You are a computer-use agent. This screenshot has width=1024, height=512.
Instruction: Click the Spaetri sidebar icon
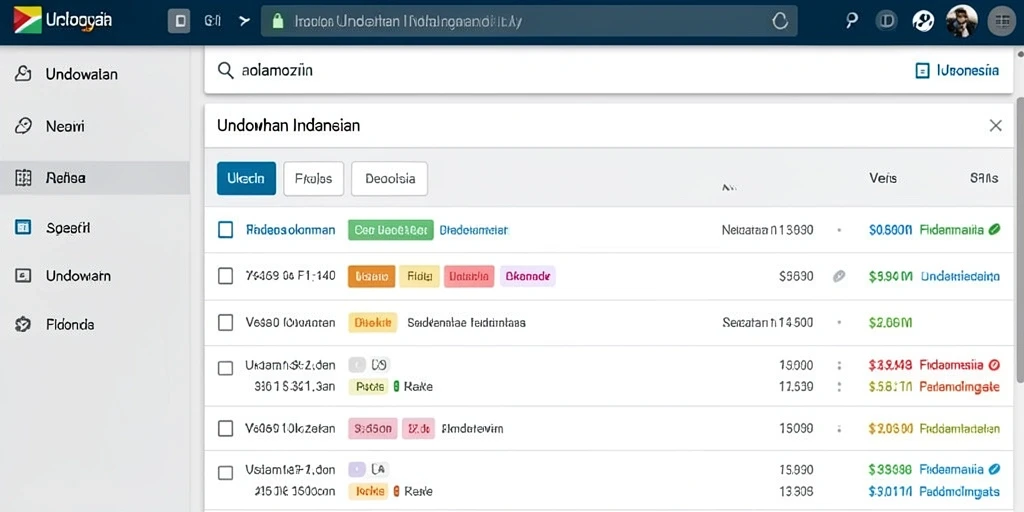click(x=23, y=227)
